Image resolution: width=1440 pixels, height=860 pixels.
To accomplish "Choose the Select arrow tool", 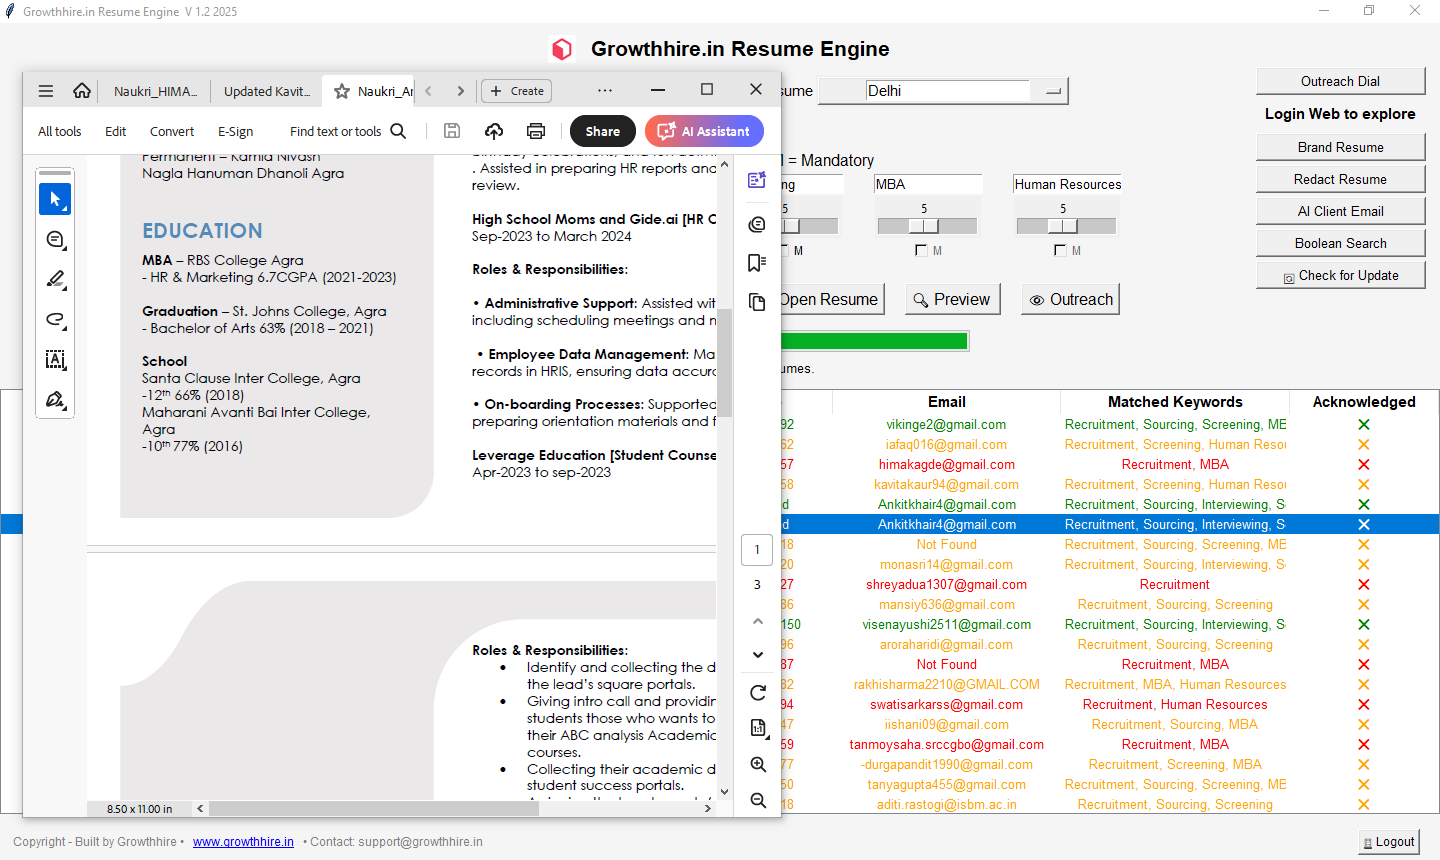I will click(x=55, y=199).
